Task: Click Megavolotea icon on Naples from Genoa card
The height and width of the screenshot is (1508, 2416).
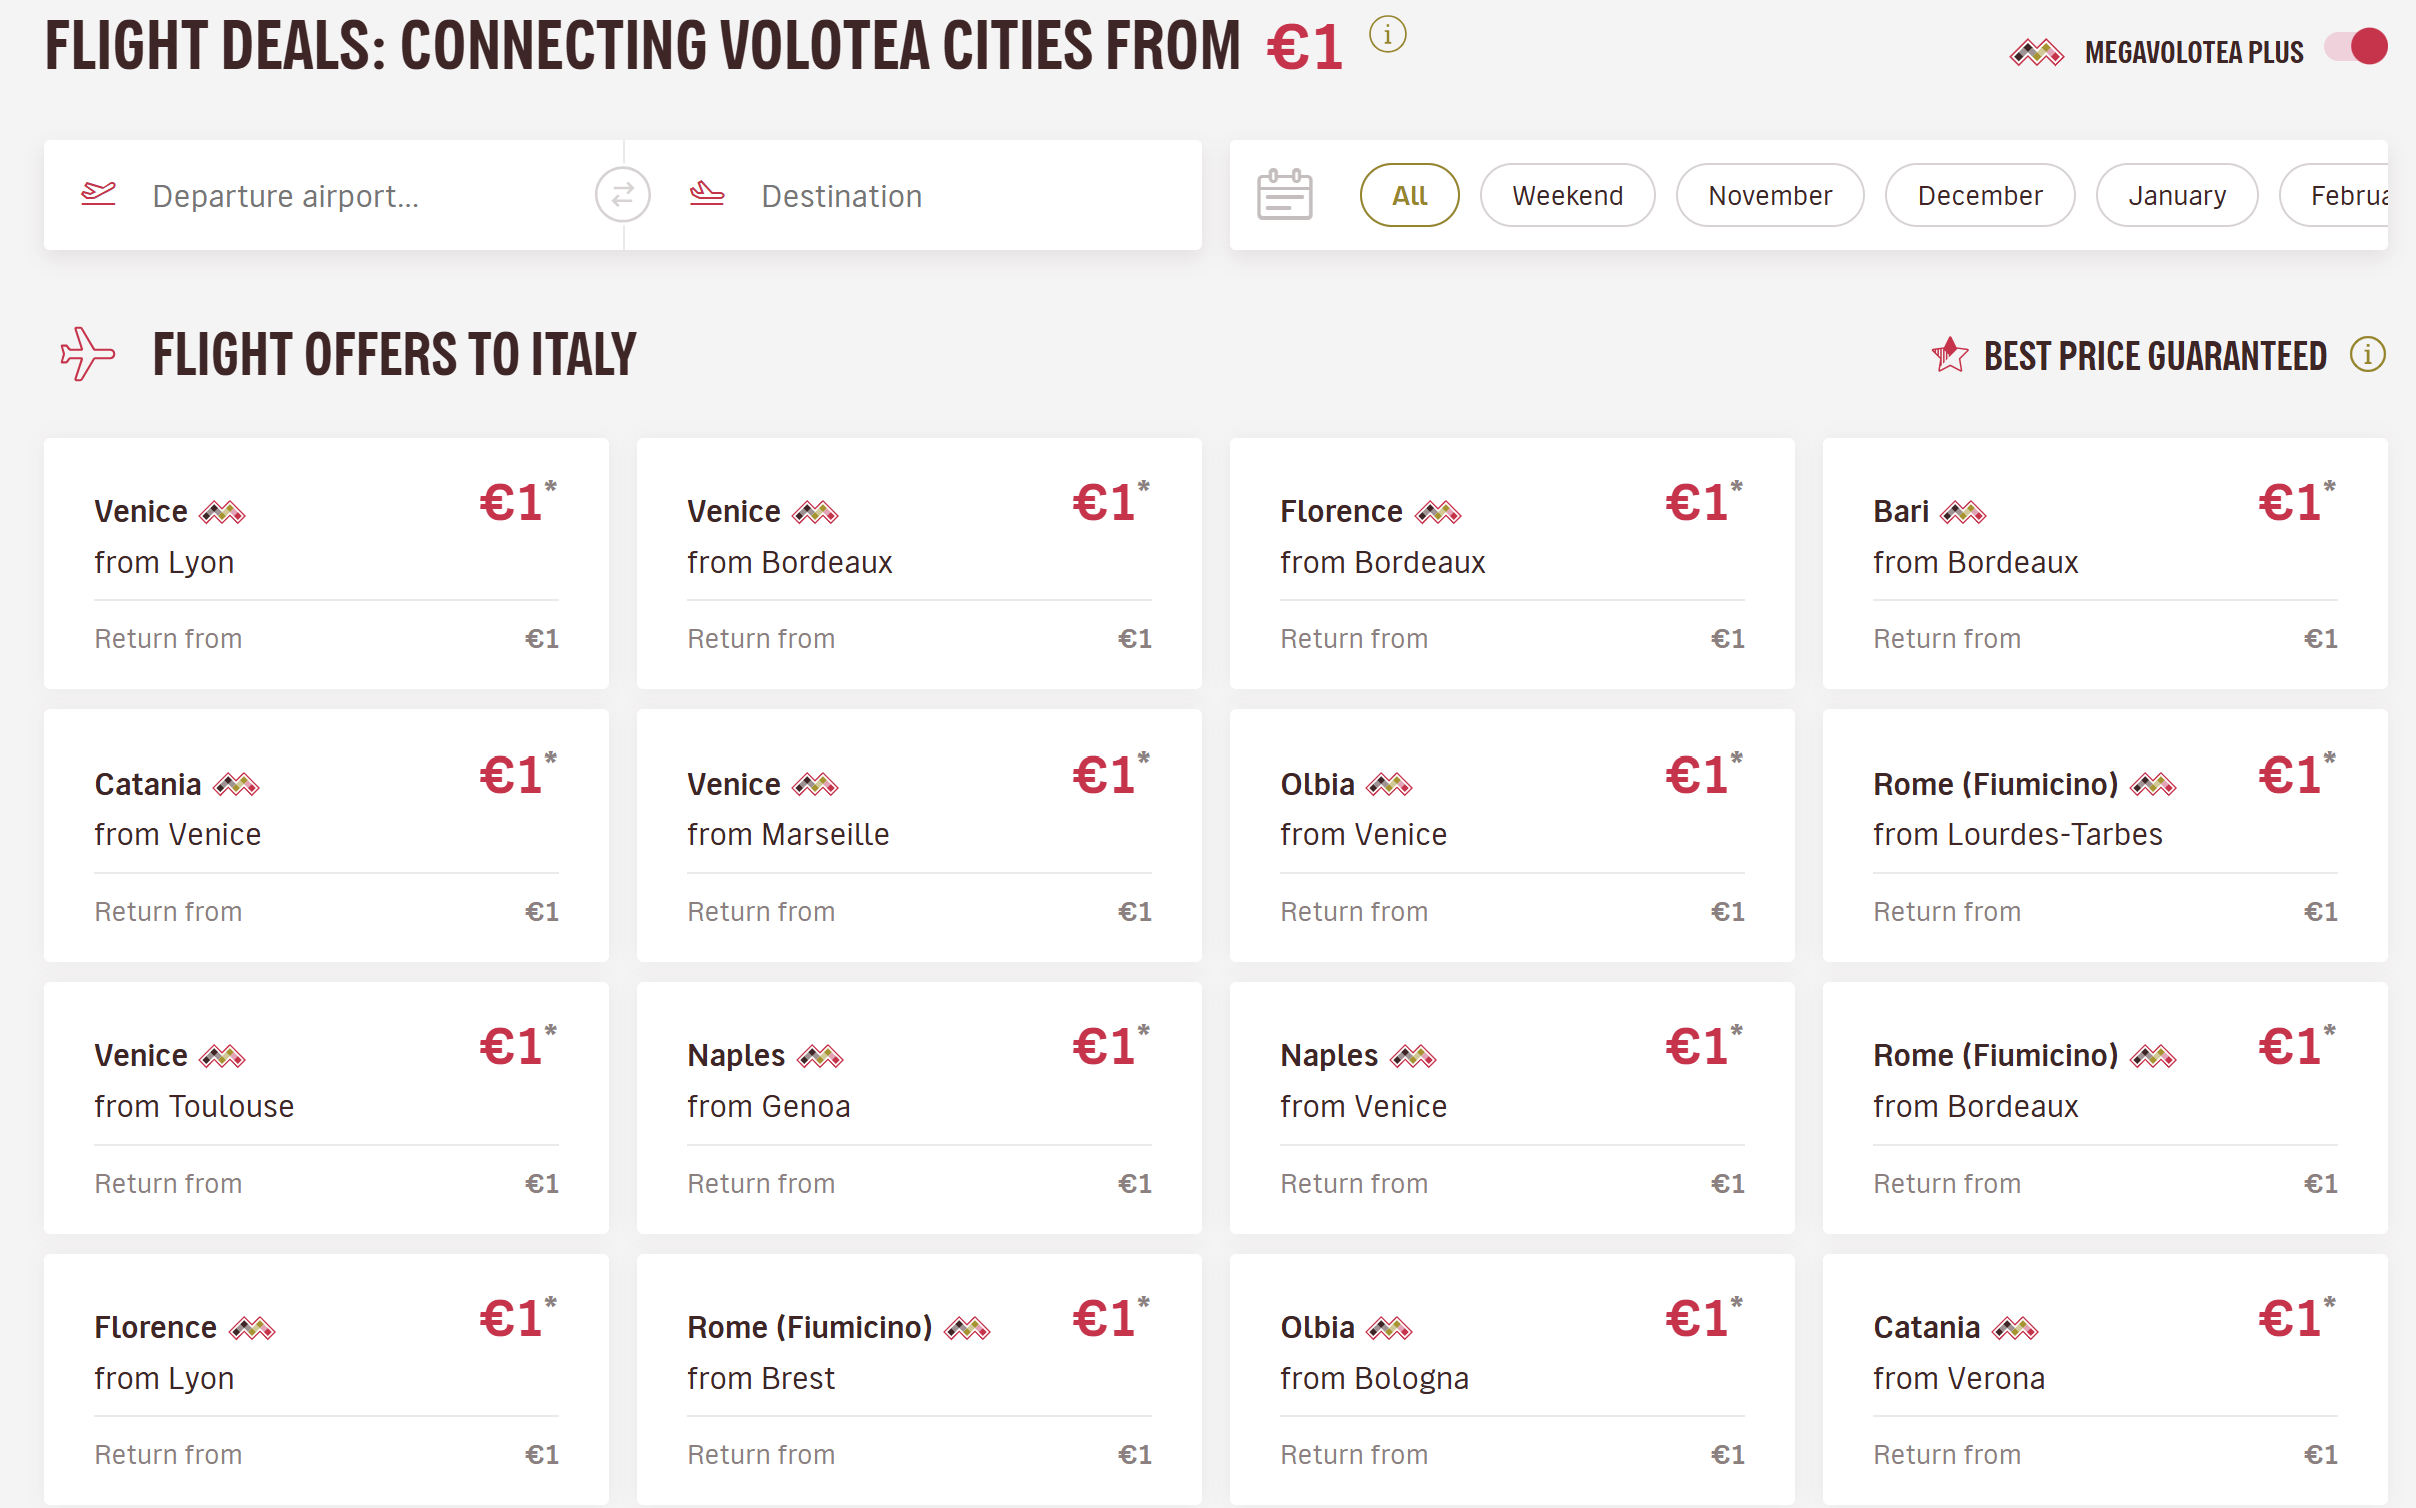Action: click(820, 1057)
